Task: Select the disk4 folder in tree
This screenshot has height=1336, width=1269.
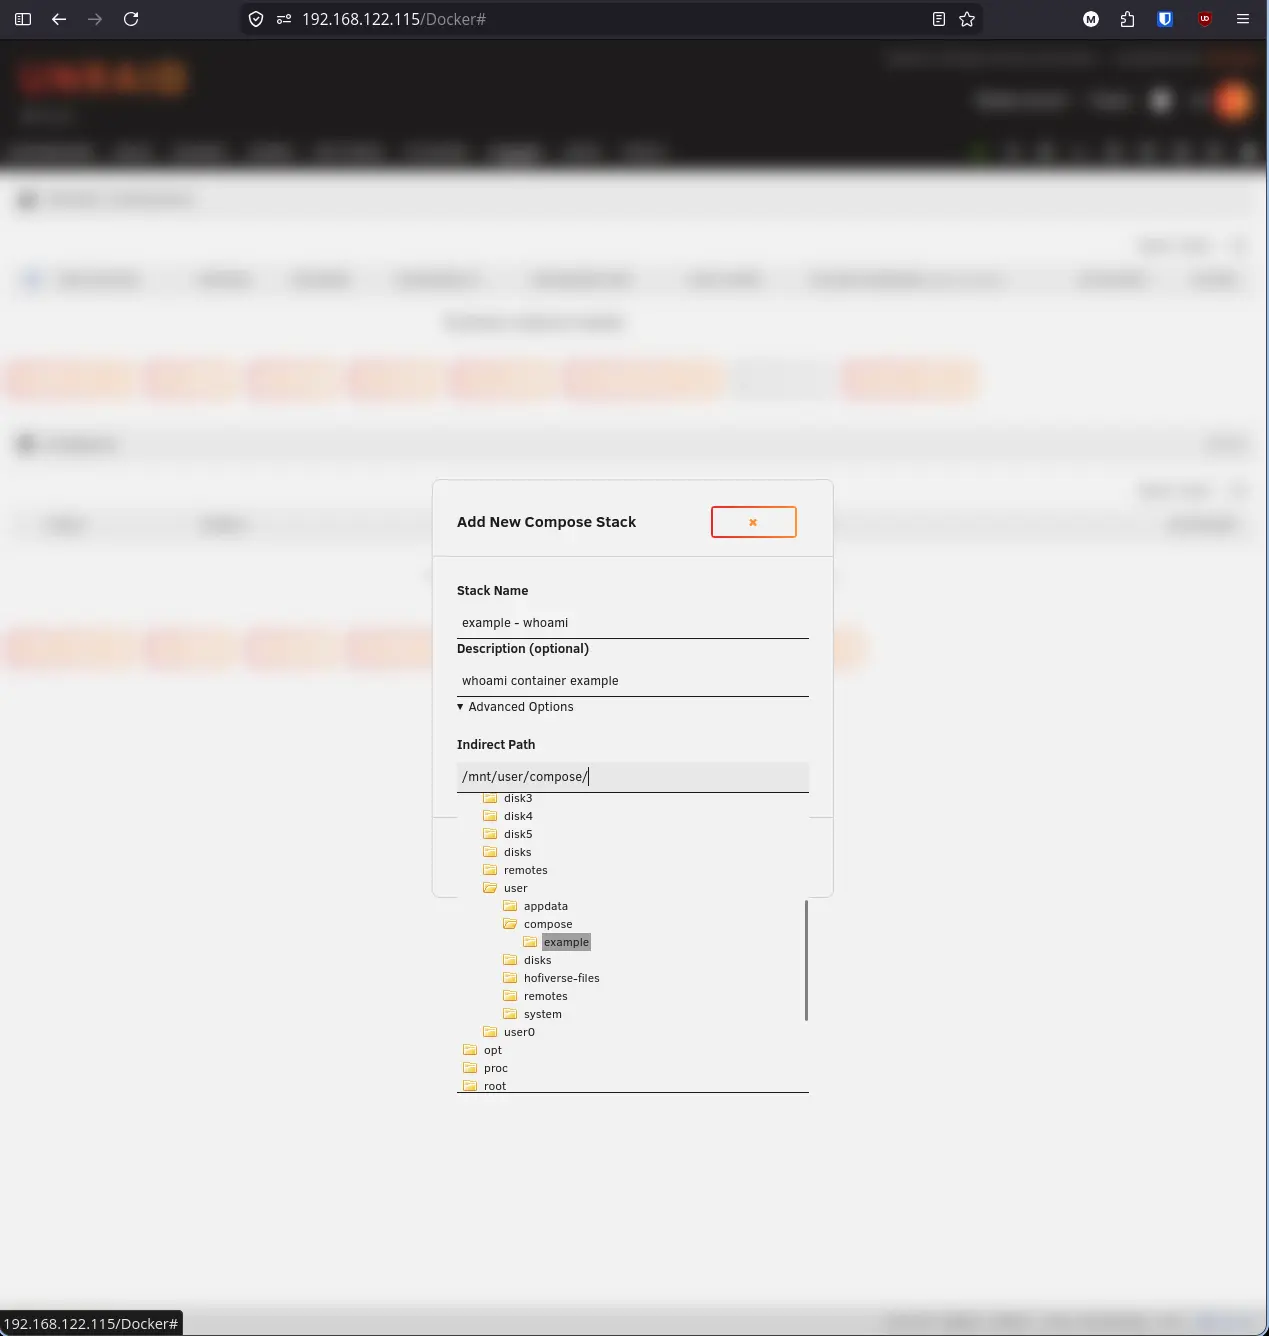Action: [x=518, y=816]
